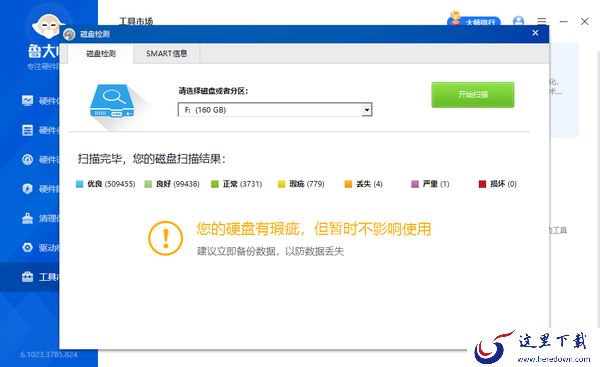Click the 您的硬盘有瑕疵 warning message

pos(314,229)
